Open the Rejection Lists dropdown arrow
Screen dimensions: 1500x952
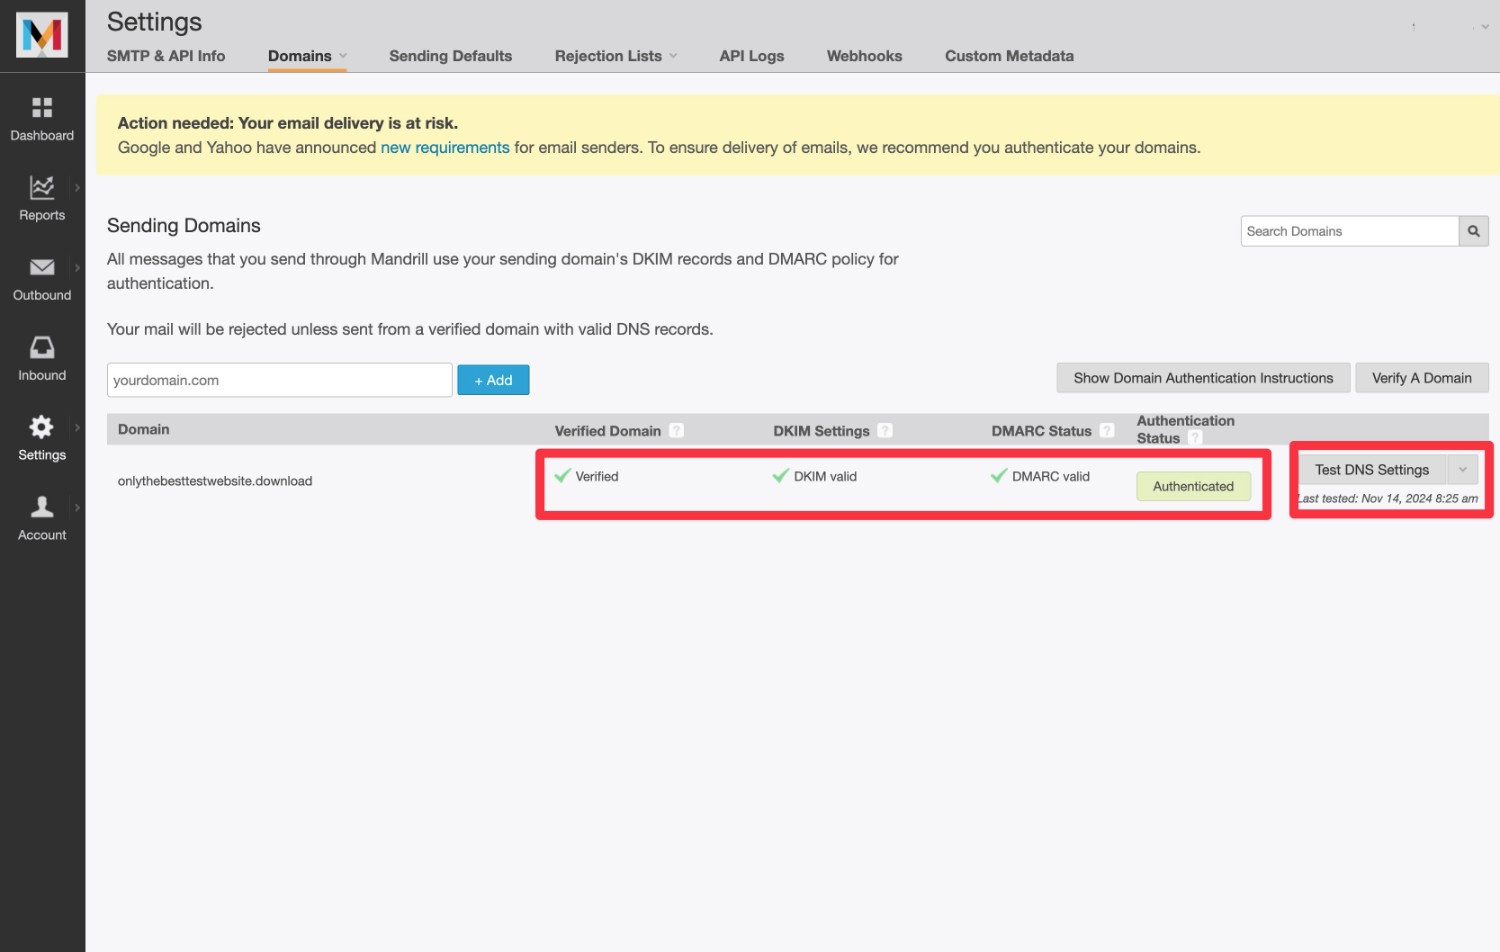pyautogui.click(x=673, y=56)
